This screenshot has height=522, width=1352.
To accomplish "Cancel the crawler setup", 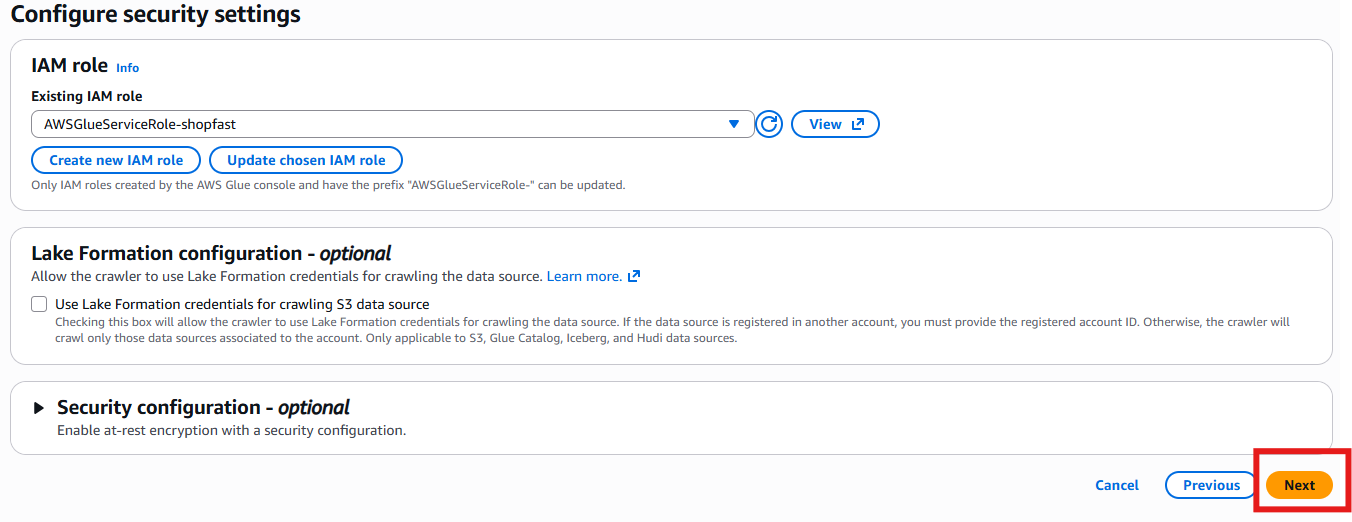I will [x=1117, y=485].
